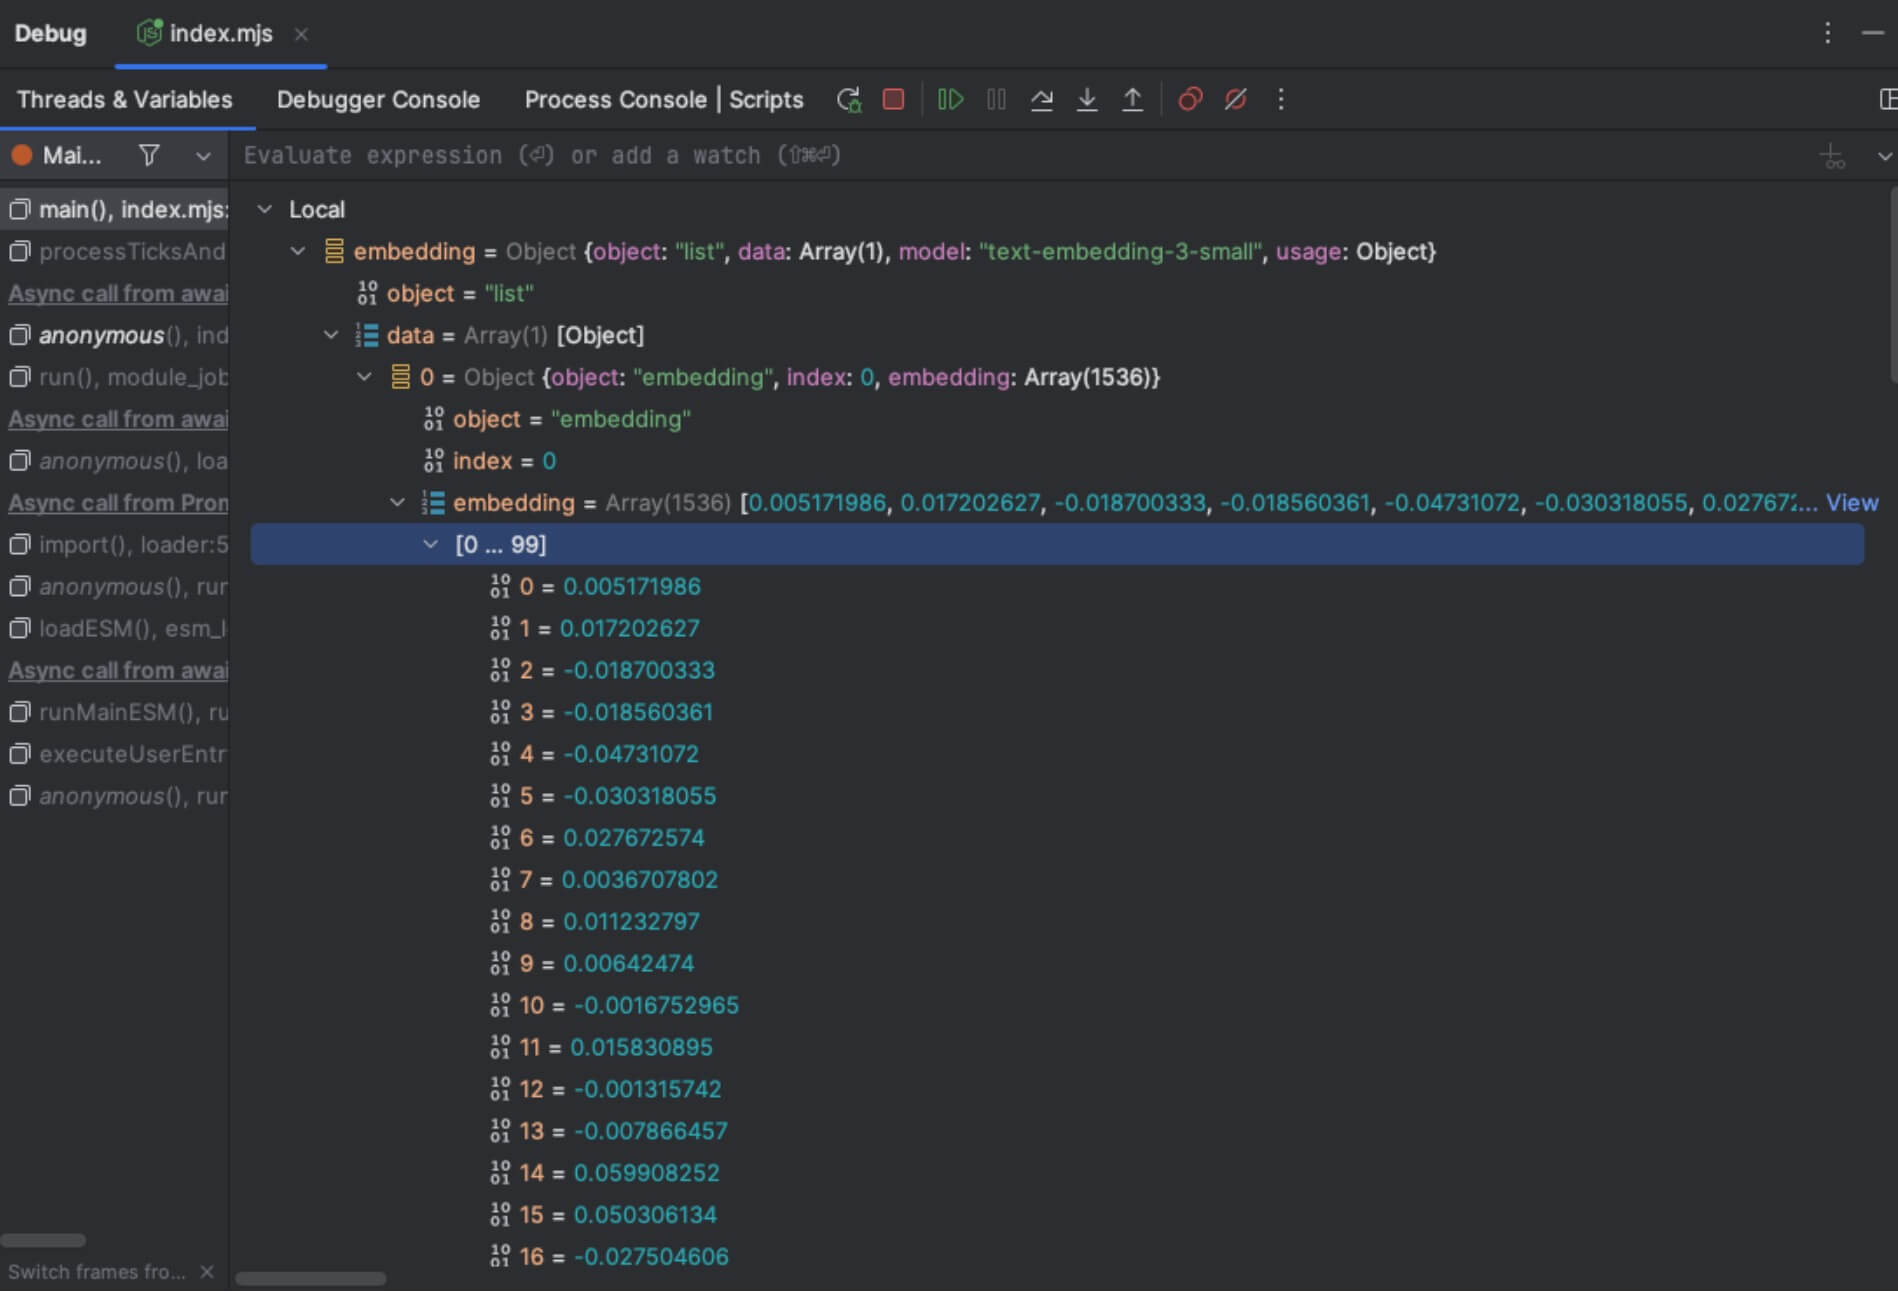The height and width of the screenshot is (1292, 1898).
Task: Toggle the layout settings icon at right
Action: click(1888, 99)
